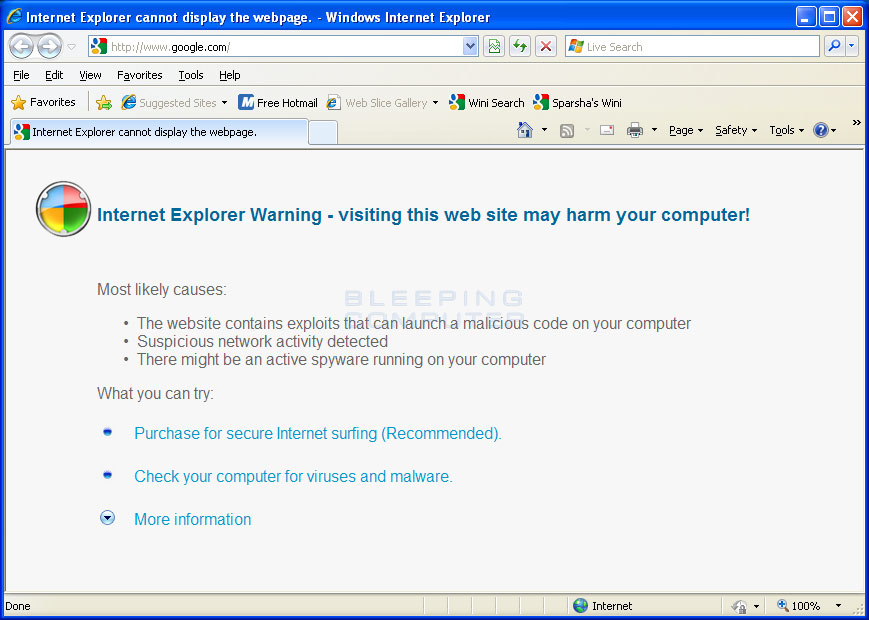The height and width of the screenshot is (620, 869).
Task: Open the recent pages dropdown arrow
Action: point(71,47)
